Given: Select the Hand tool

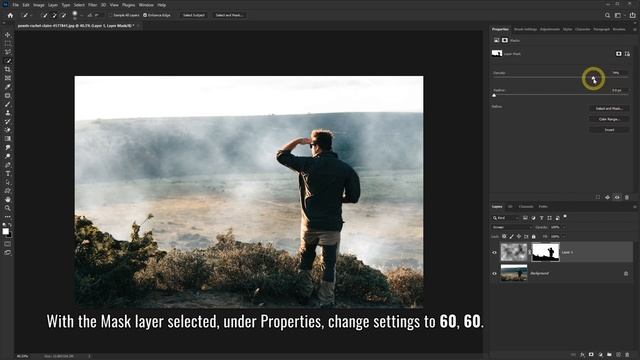Looking at the screenshot, I should (7, 200).
